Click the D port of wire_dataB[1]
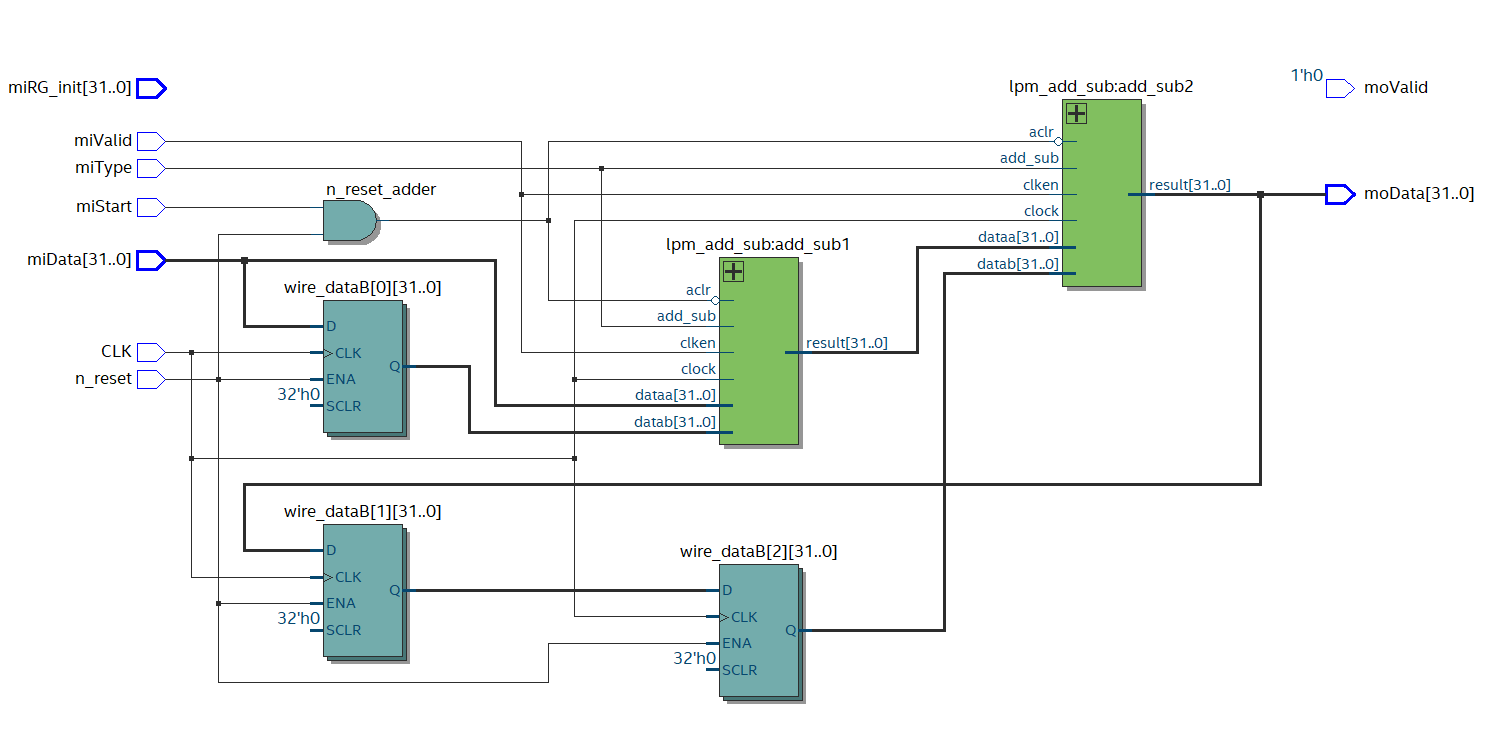The height and width of the screenshot is (738, 1488). [331, 550]
